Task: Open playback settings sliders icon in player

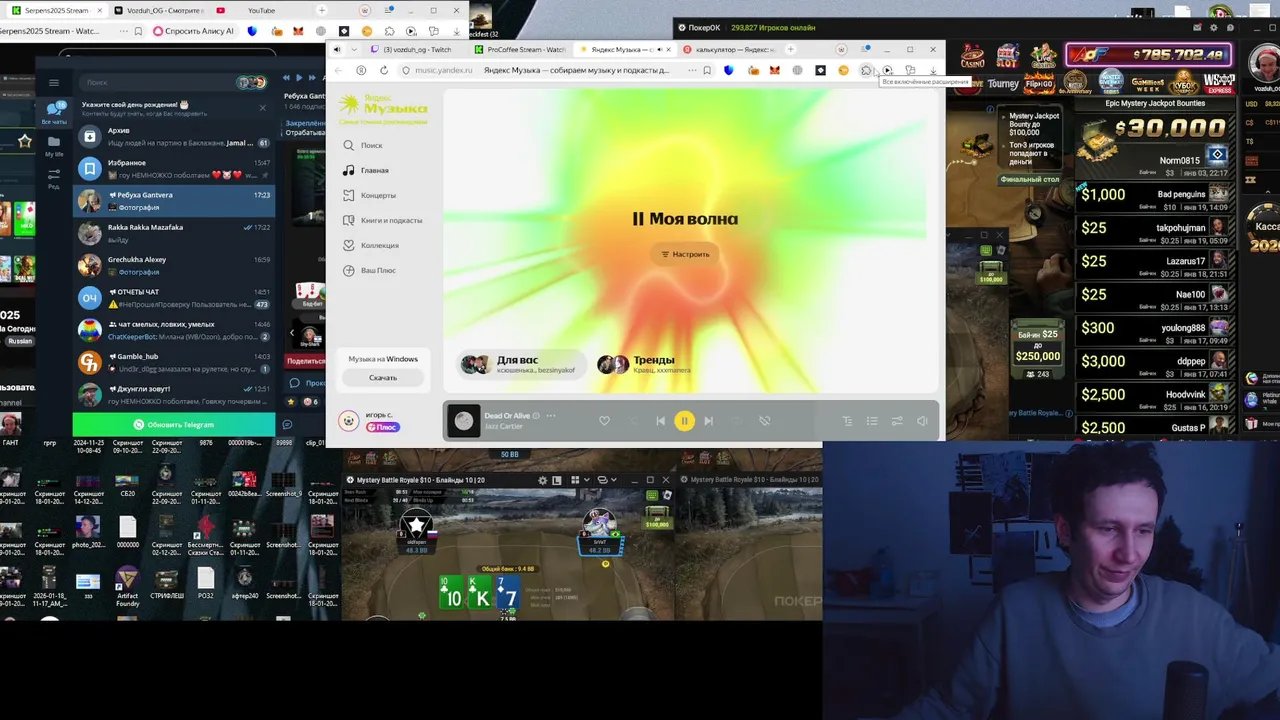Action: (x=897, y=421)
